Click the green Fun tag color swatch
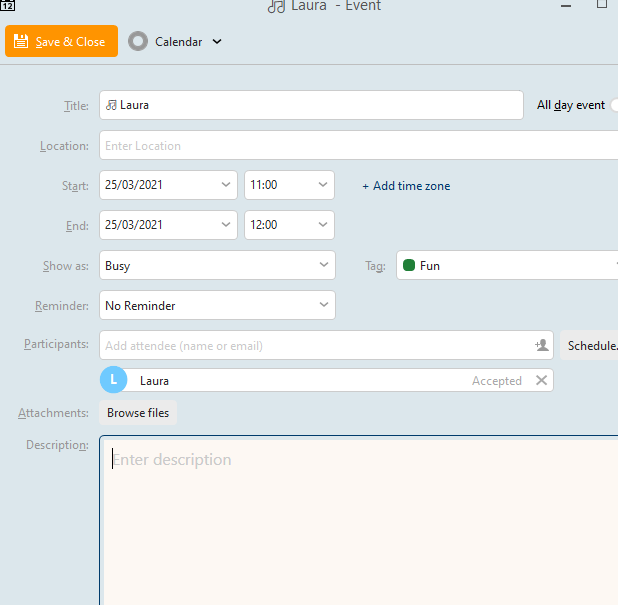Screen dimensions: 618x605 point(409,265)
